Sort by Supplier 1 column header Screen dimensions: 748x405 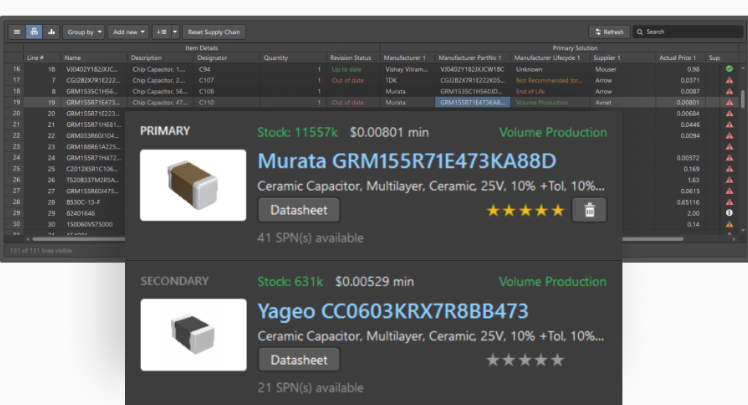pyautogui.click(x=607, y=58)
